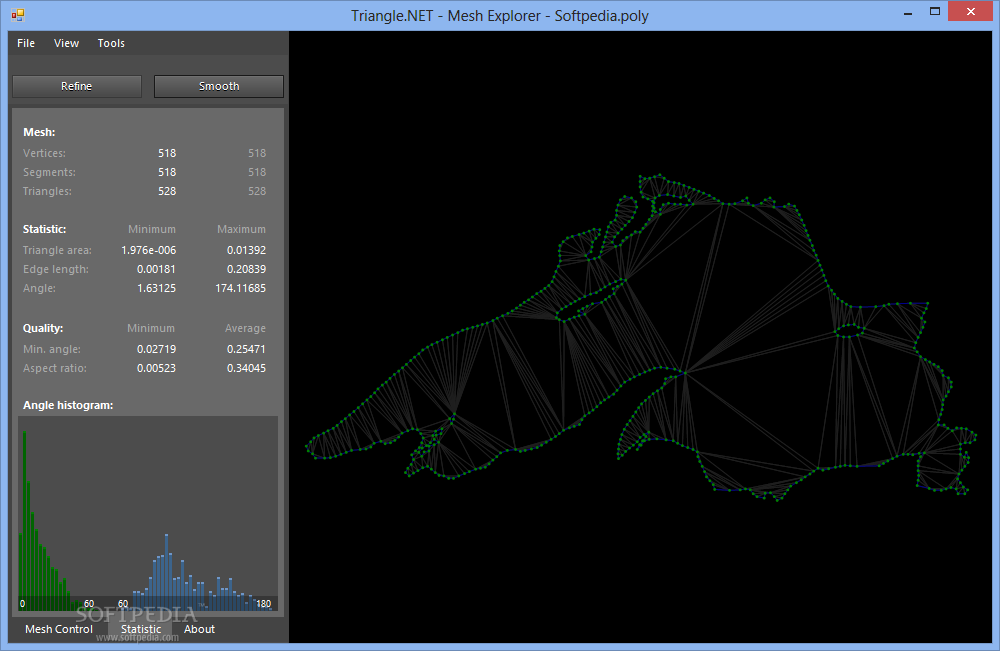Click the minimum angle value 1.63125
The image size is (1000, 656).
[x=156, y=289]
